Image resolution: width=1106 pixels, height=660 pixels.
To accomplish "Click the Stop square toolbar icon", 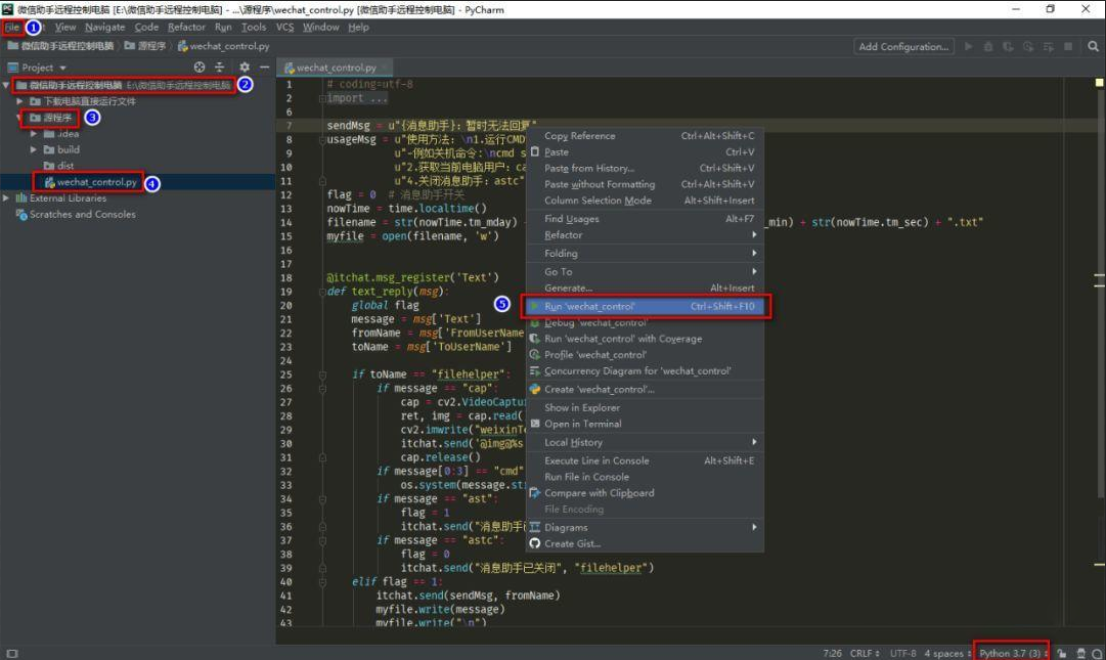I will coord(1068,47).
